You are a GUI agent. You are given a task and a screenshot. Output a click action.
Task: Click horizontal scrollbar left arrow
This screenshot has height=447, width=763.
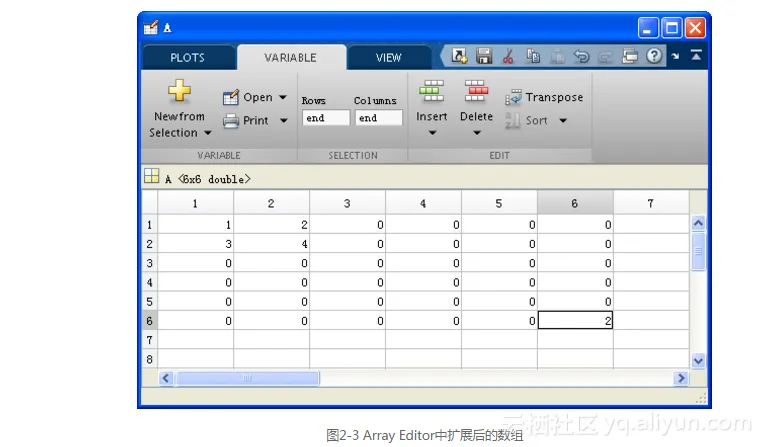(166, 378)
